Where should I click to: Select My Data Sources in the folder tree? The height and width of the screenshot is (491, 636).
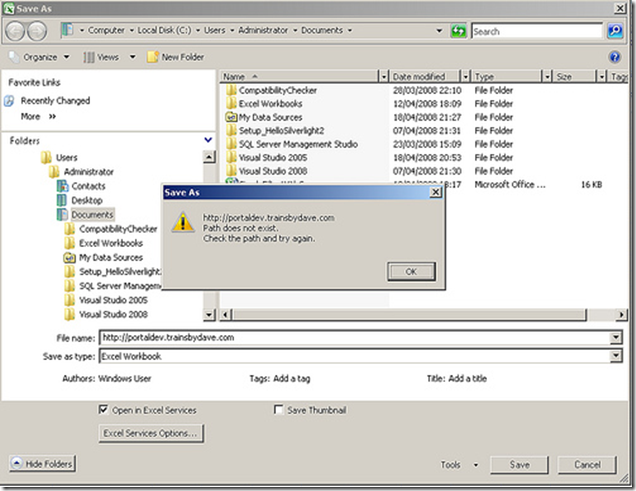coord(111,257)
